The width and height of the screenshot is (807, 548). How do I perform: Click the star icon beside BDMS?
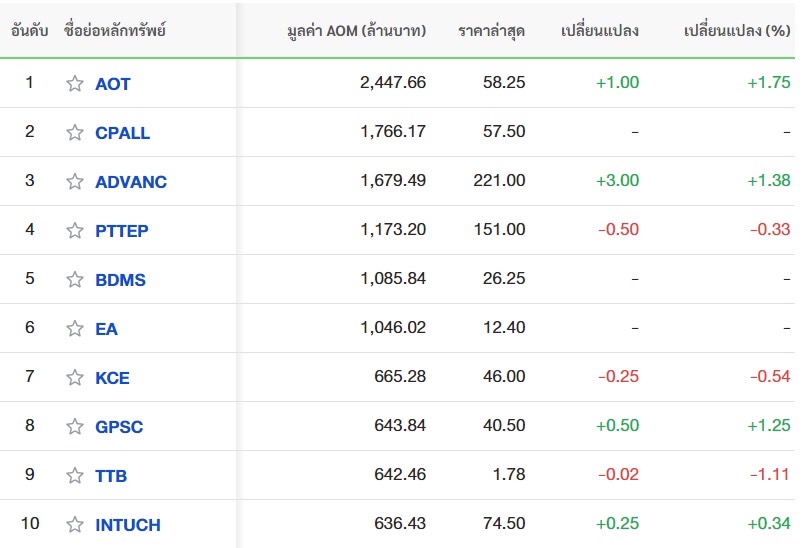click(x=75, y=280)
